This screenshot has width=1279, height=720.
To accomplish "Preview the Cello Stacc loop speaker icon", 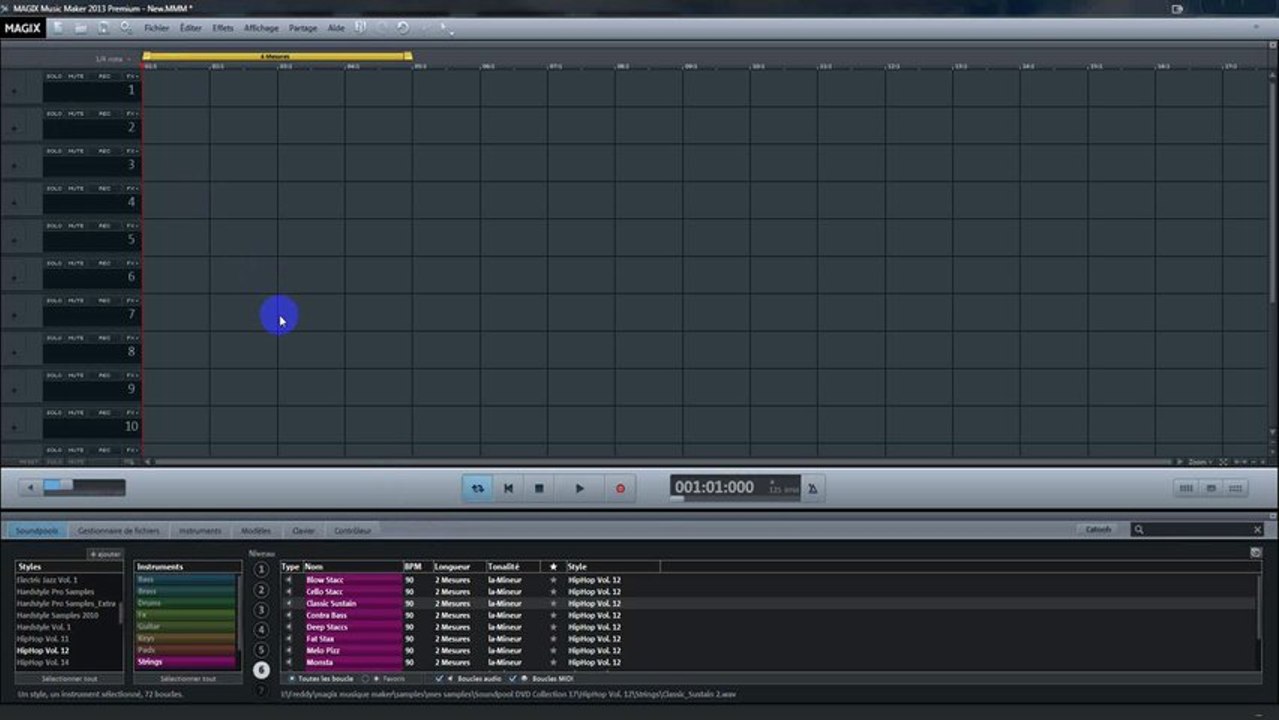I will tap(289, 592).
